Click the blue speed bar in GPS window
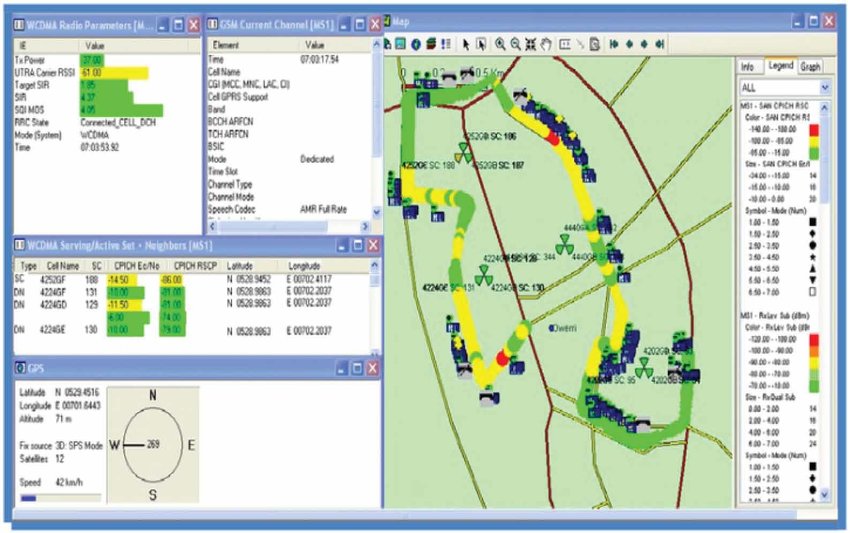The height and width of the screenshot is (533, 850). point(28,498)
